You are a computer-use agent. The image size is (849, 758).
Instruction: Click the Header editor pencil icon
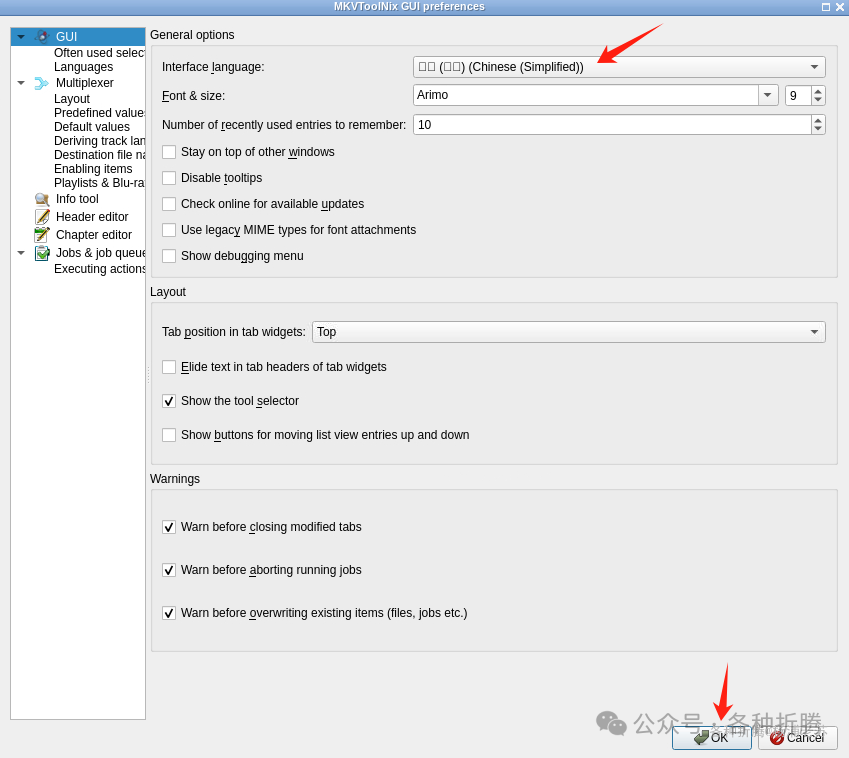(x=42, y=217)
